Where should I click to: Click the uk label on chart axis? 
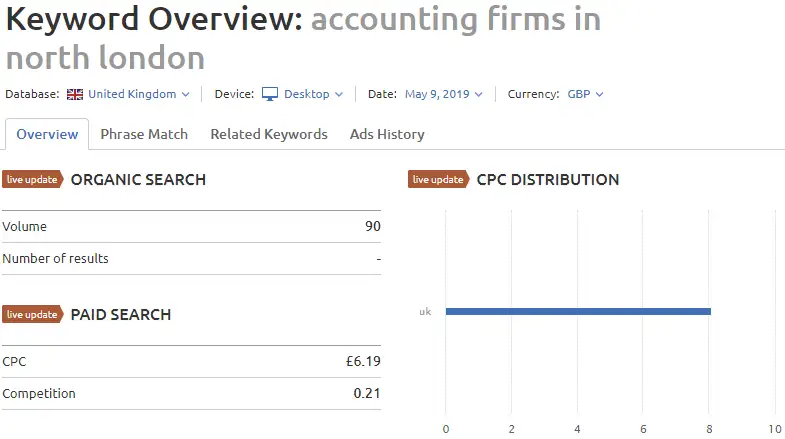tap(425, 311)
